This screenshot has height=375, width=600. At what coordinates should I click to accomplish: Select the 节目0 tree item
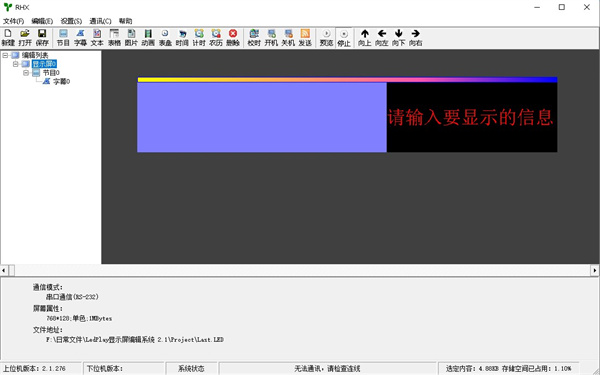(51, 73)
